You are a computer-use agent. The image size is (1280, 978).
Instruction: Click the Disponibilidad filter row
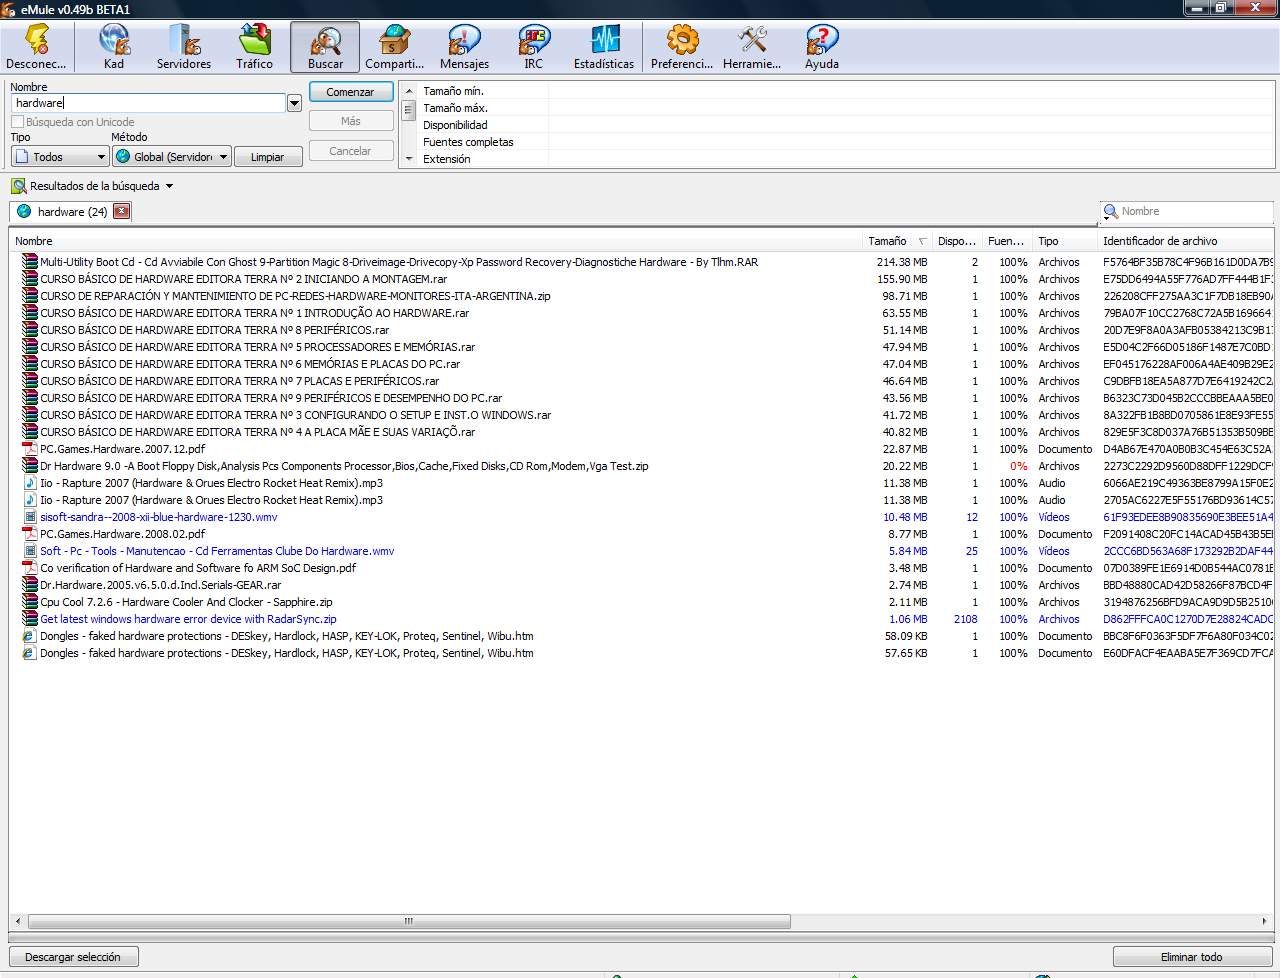click(x=846, y=125)
